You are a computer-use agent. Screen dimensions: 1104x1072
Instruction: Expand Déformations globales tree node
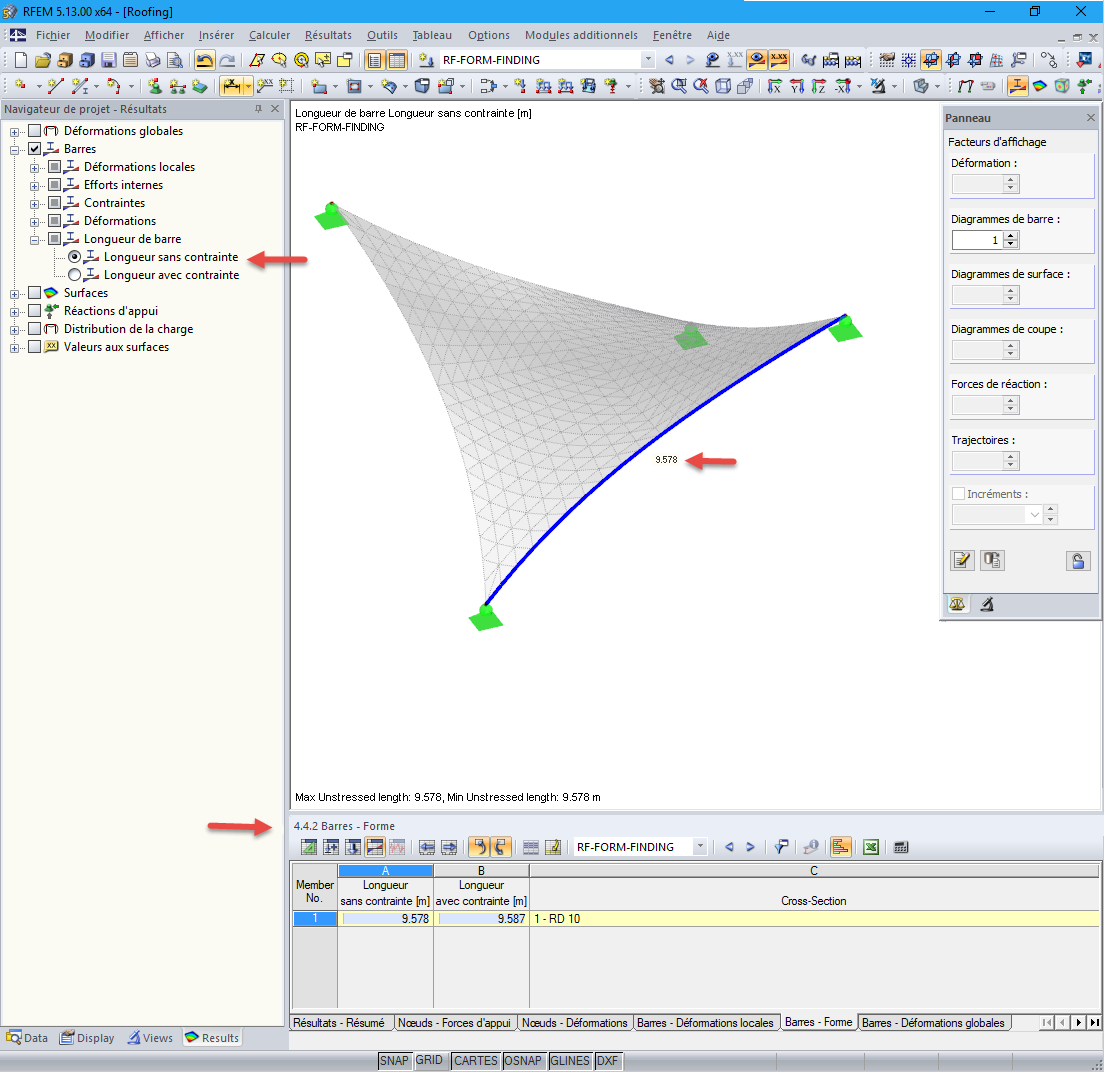click(14, 132)
